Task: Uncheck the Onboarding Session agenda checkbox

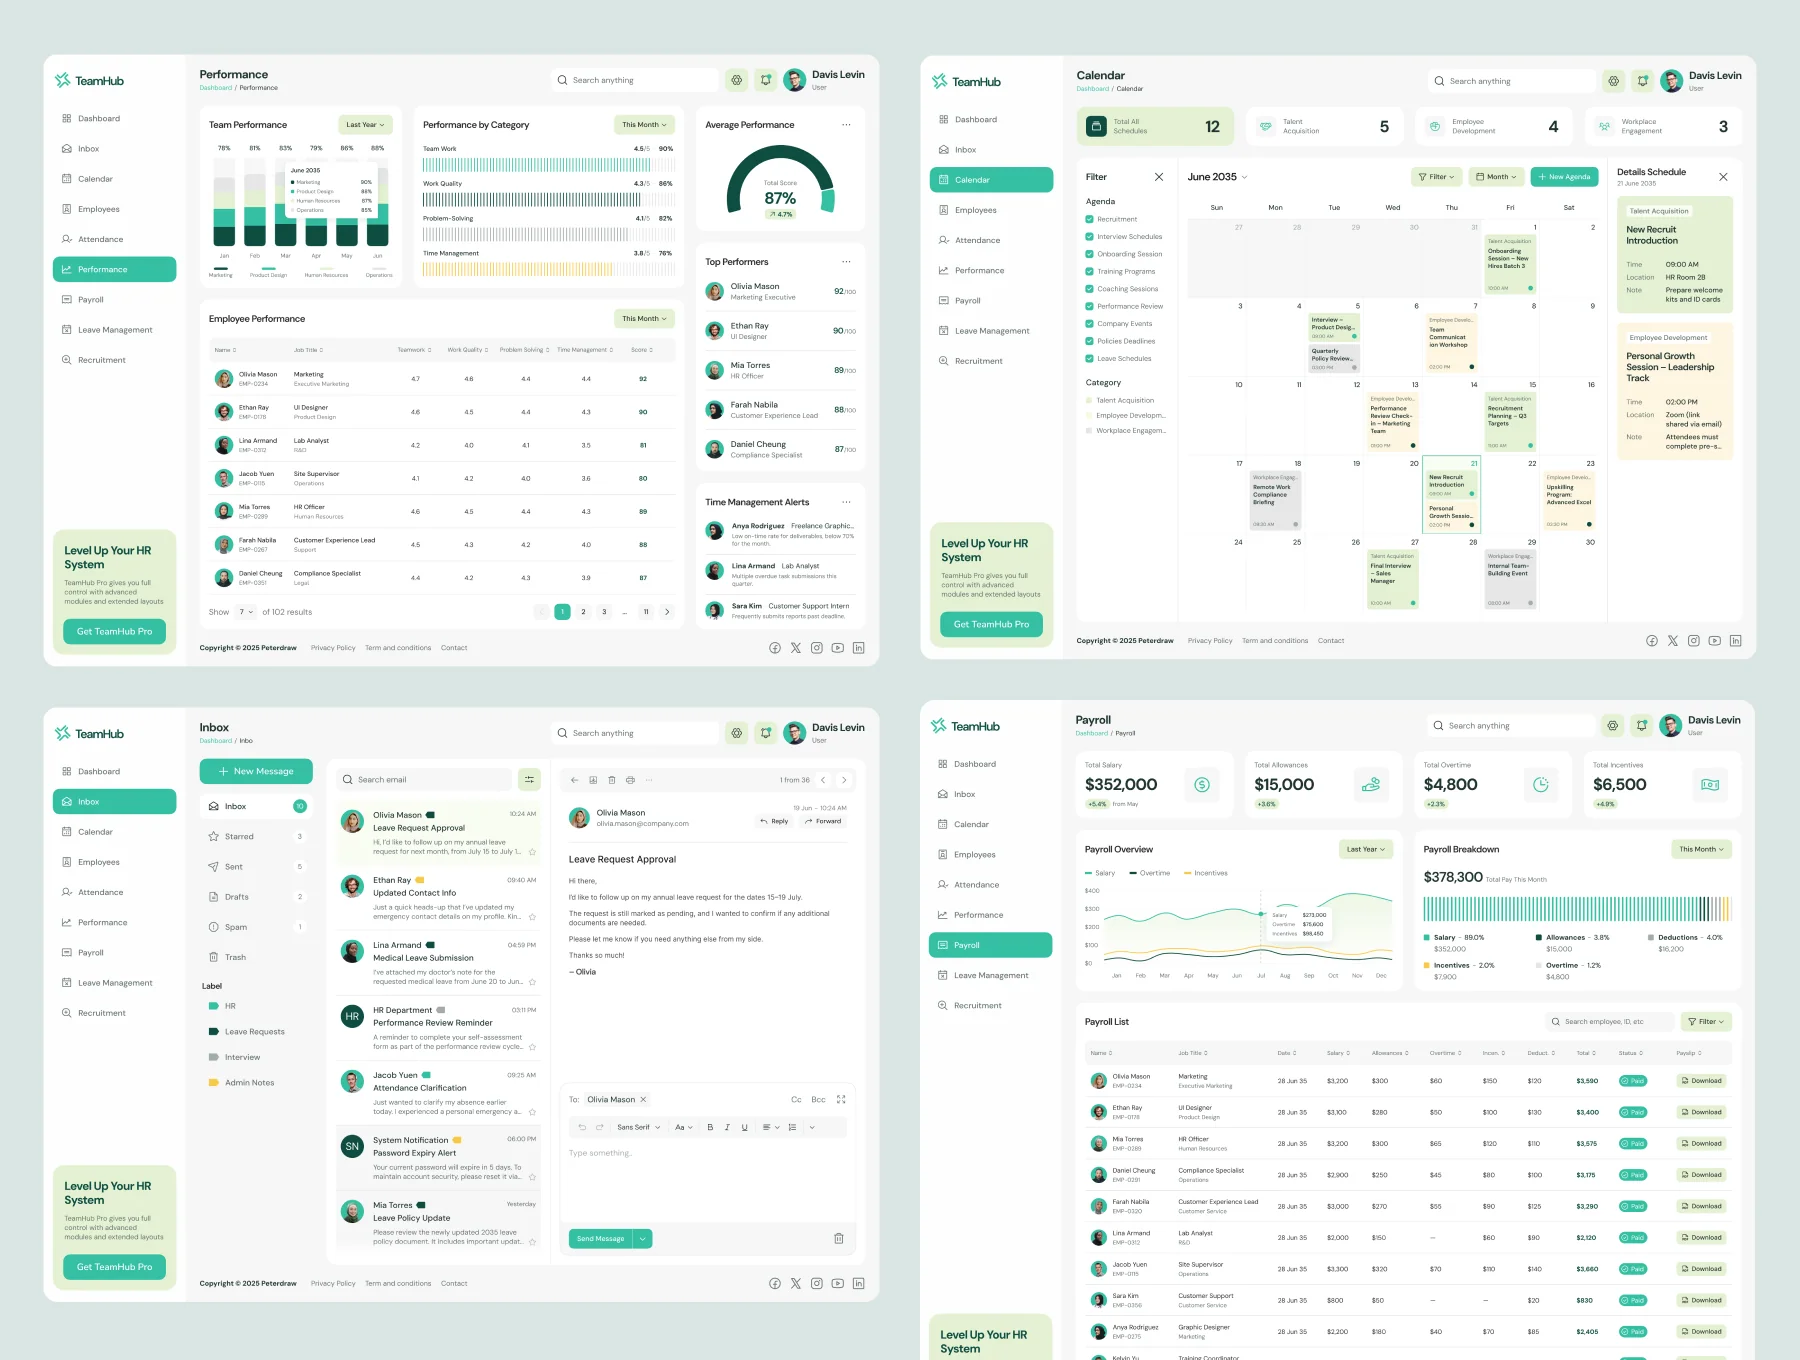Action: click(1089, 254)
